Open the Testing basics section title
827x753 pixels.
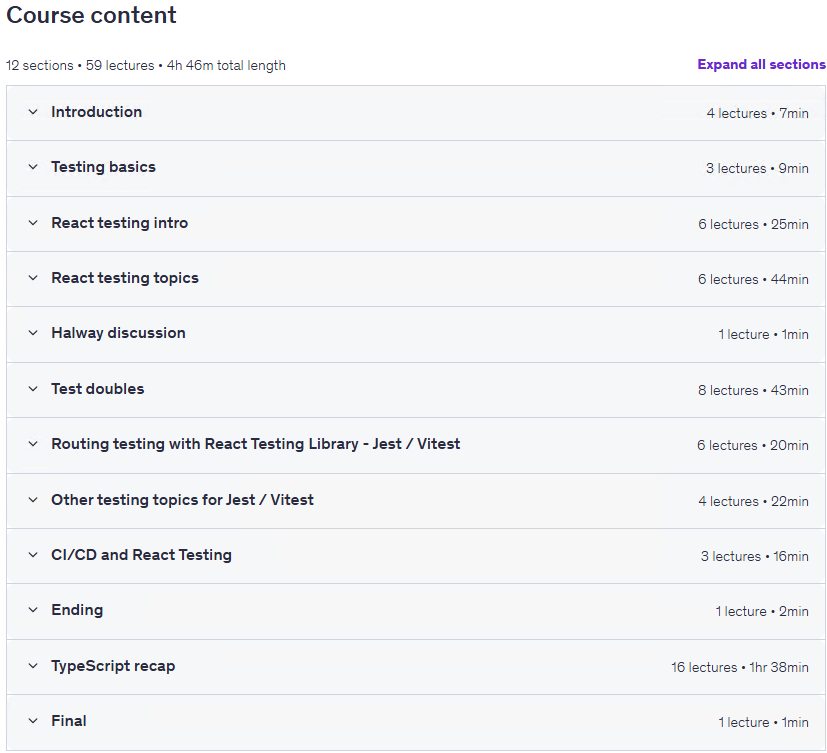click(103, 167)
